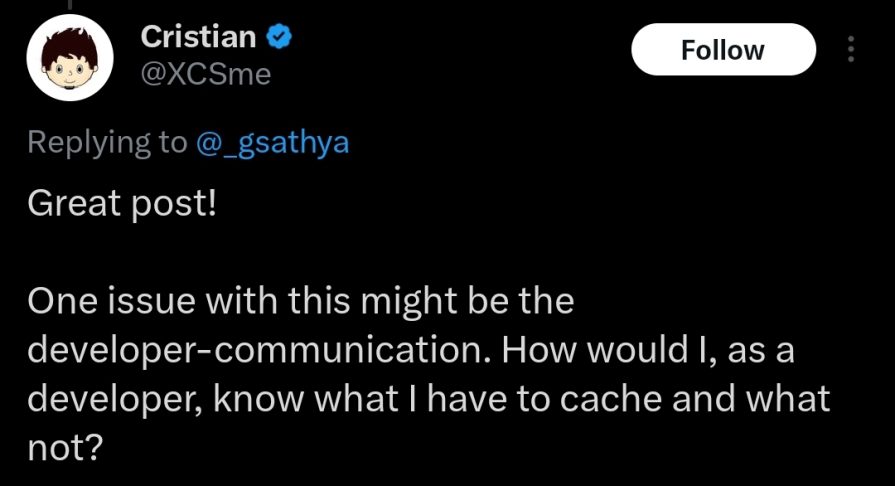This screenshot has height=486, width=895.
Task: Click the 'Replying to' label
Action: click(x=106, y=143)
